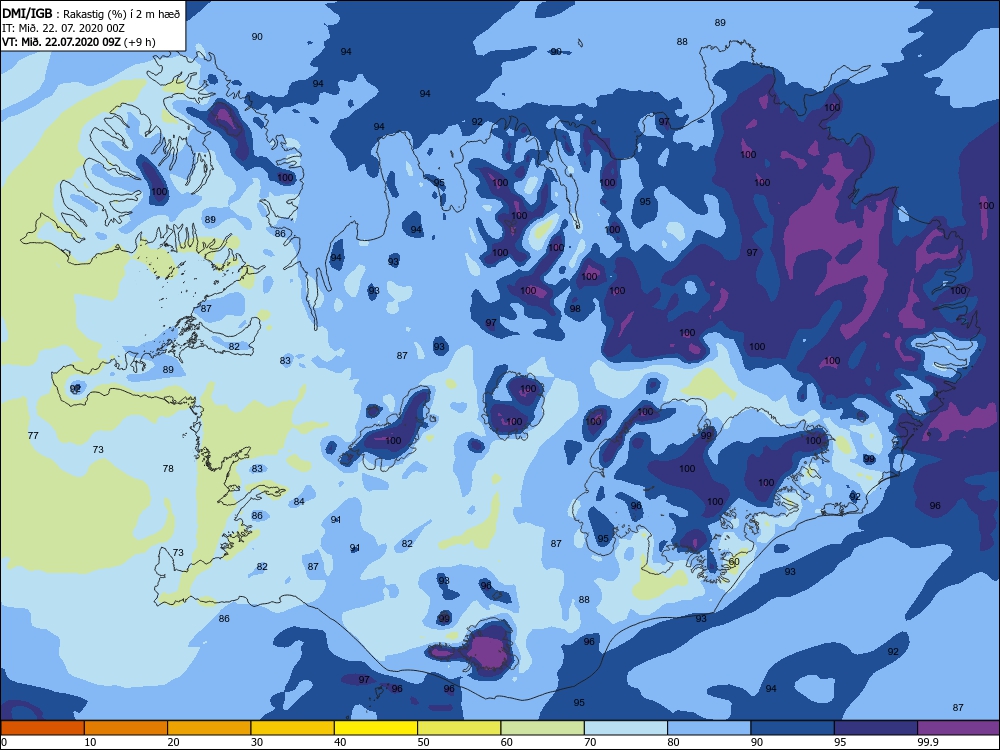1000x750 pixels.
Task: Click the bright yellow 40–50 legend swatch
Action: tap(376, 728)
